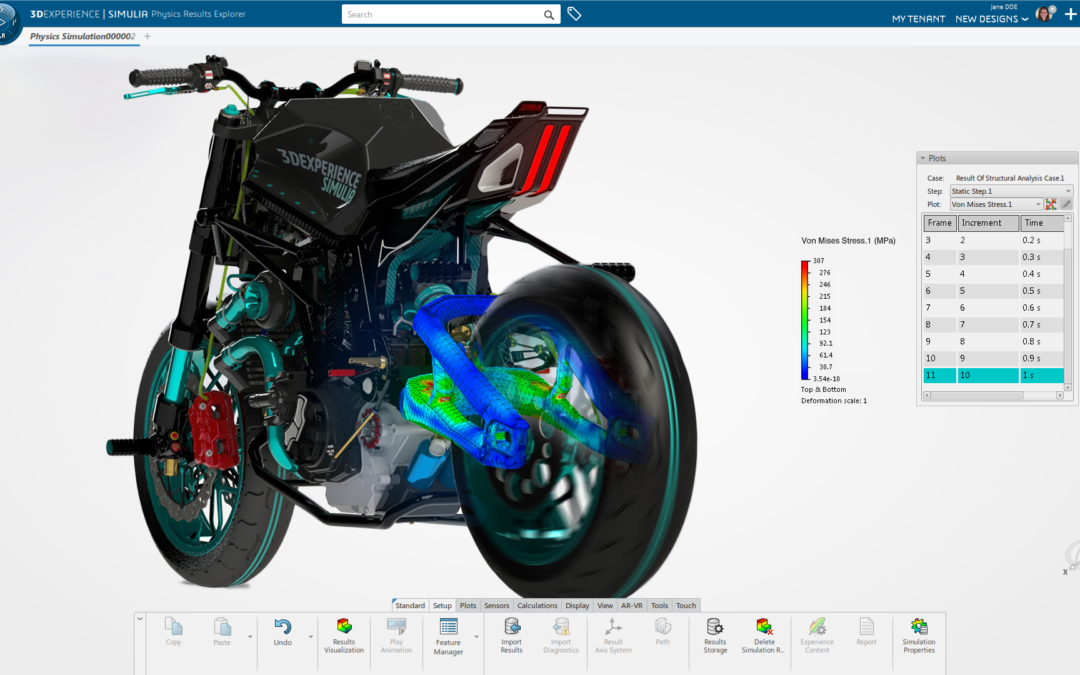Select frame 5 row at 0.4 s

click(x=993, y=274)
